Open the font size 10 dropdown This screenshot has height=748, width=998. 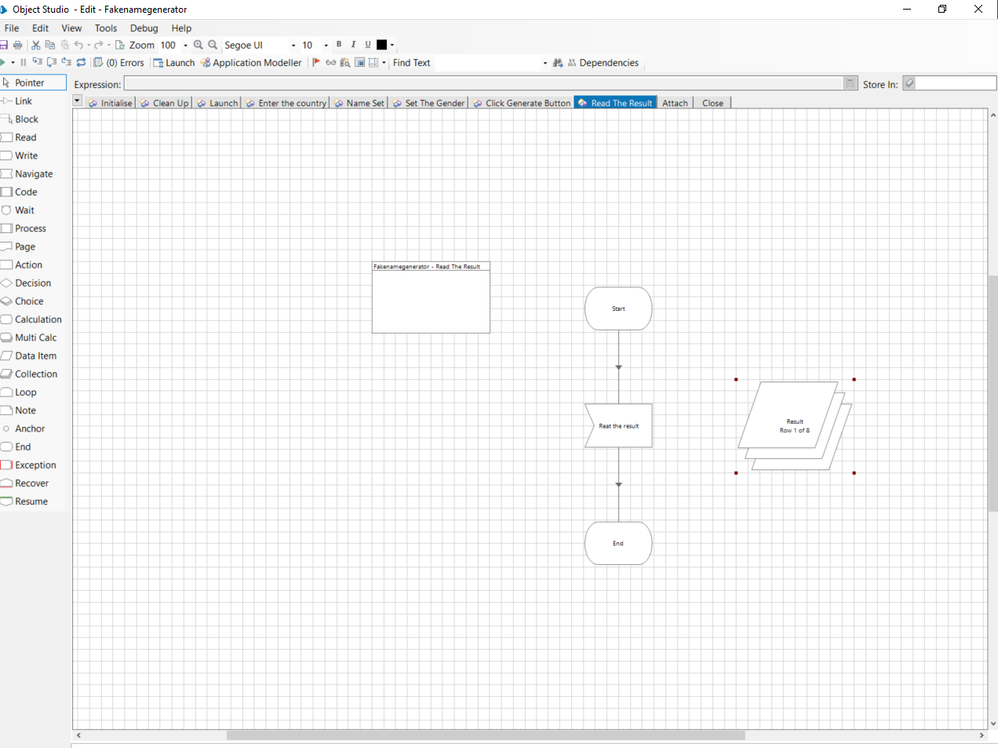(x=326, y=45)
